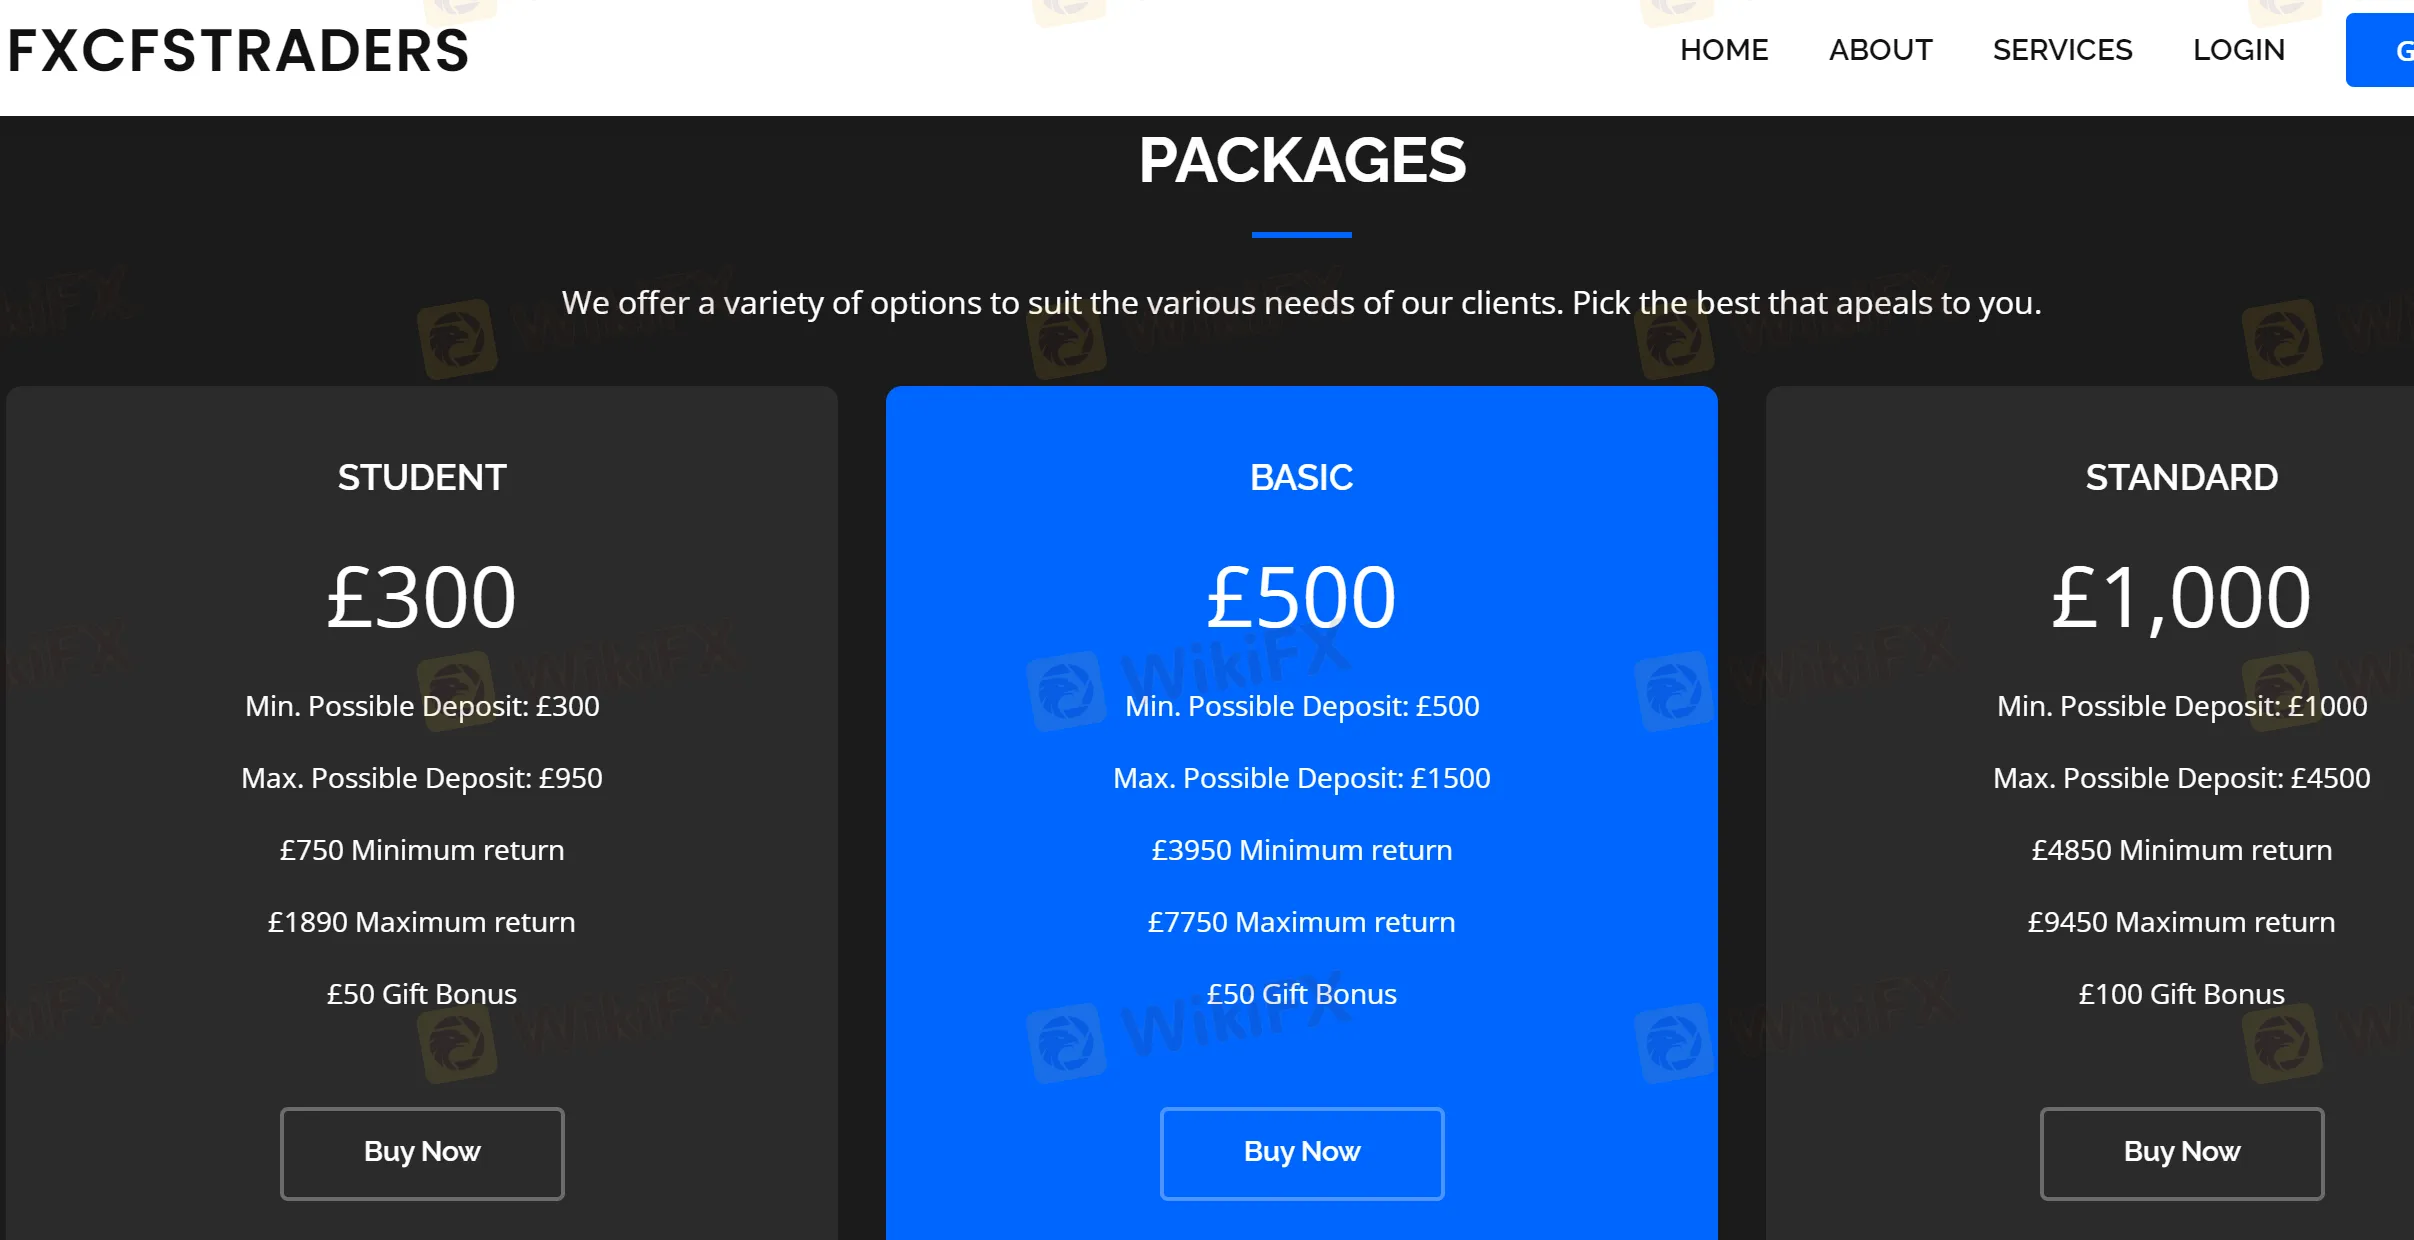
Task: Click the blue button beside LOGIN
Action: tap(2380, 50)
